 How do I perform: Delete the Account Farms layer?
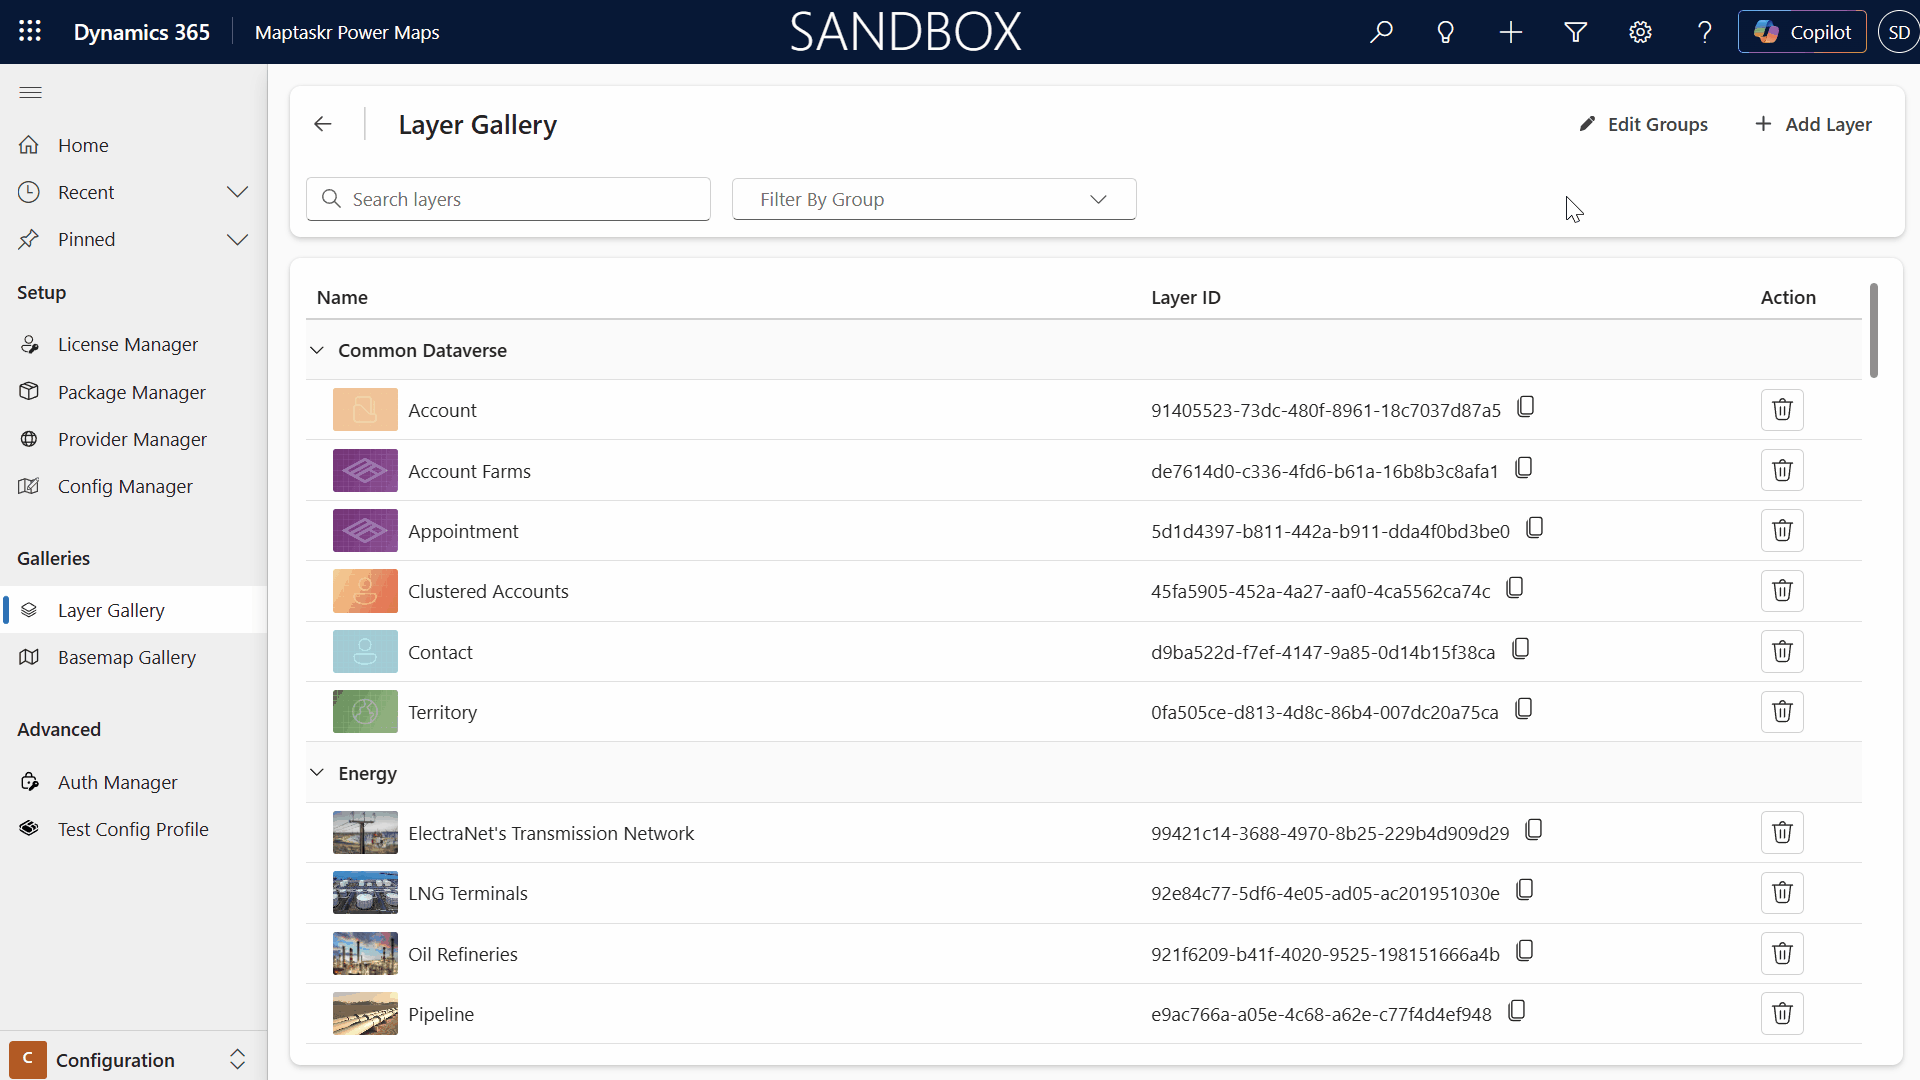pyautogui.click(x=1782, y=470)
